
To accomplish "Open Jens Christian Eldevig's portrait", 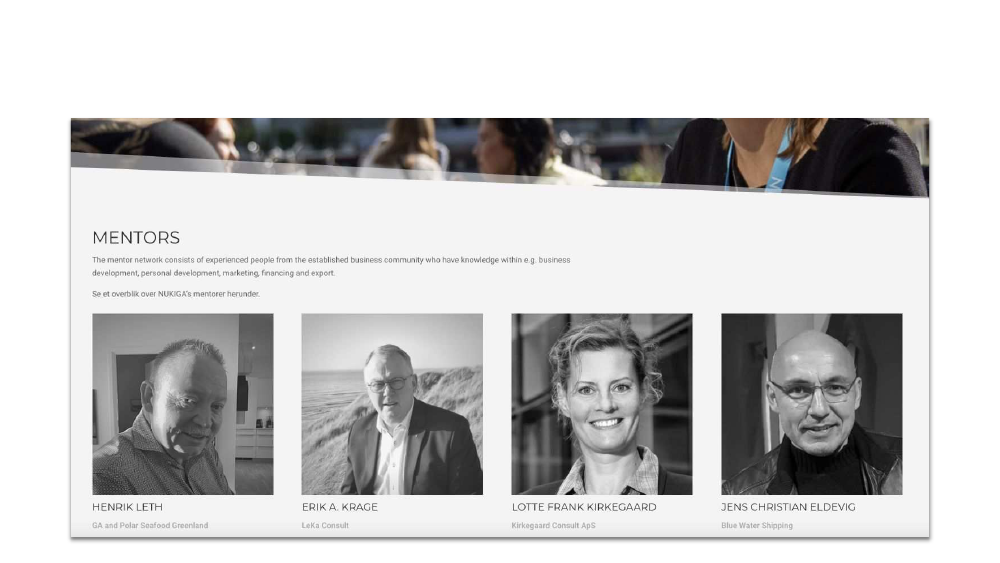I will 811,404.
